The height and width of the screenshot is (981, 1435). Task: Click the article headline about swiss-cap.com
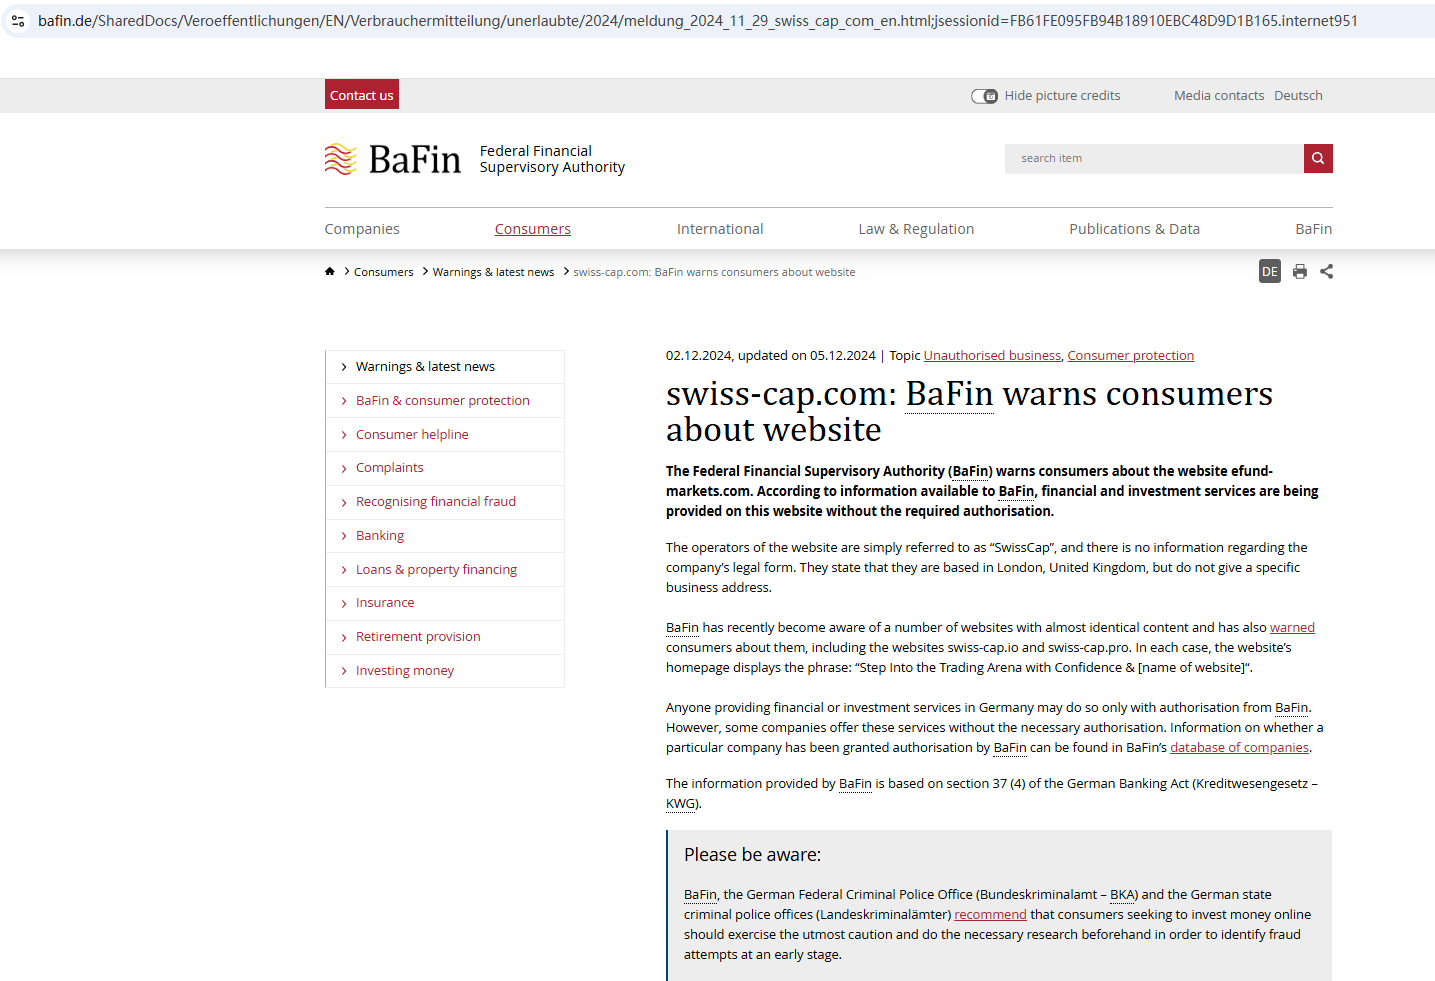(x=969, y=412)
